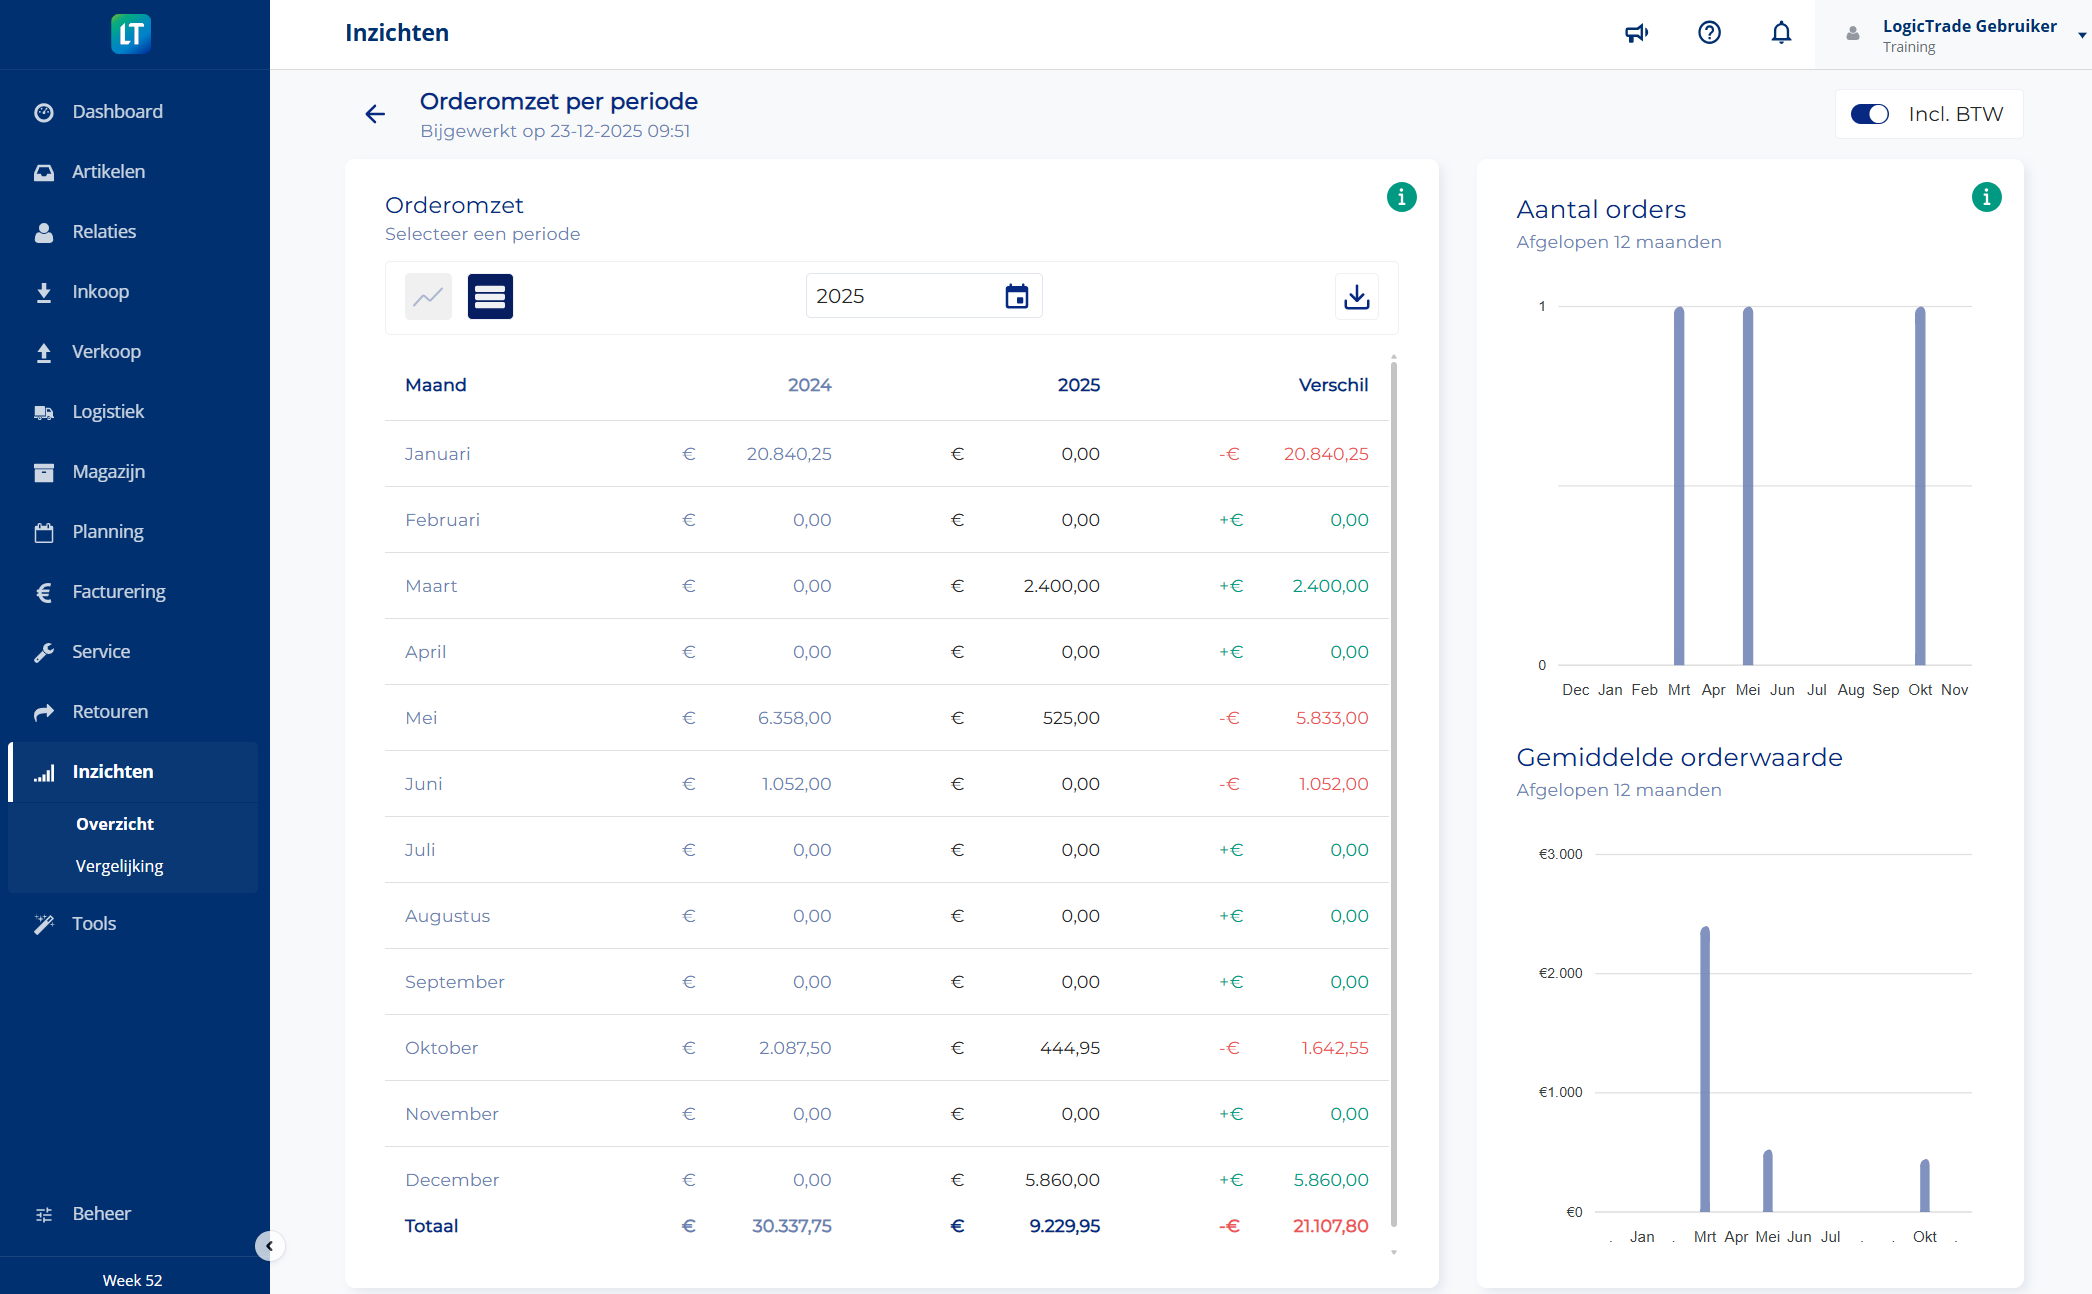This screenshot has height=1294, width=2092.
Task: Open the year selection field
Action: pos(900,296)
